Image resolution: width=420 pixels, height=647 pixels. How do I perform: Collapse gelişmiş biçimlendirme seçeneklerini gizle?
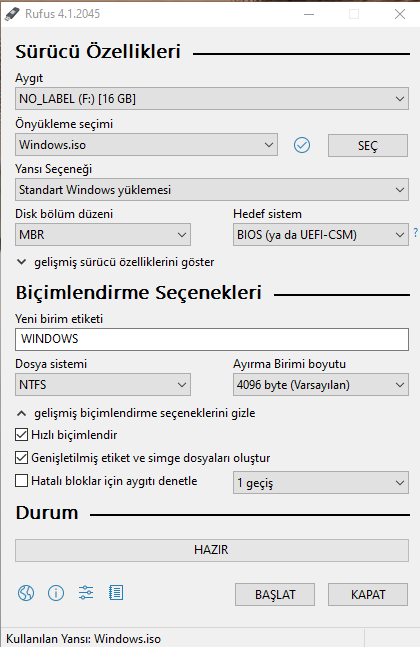(x=136, y=413)
